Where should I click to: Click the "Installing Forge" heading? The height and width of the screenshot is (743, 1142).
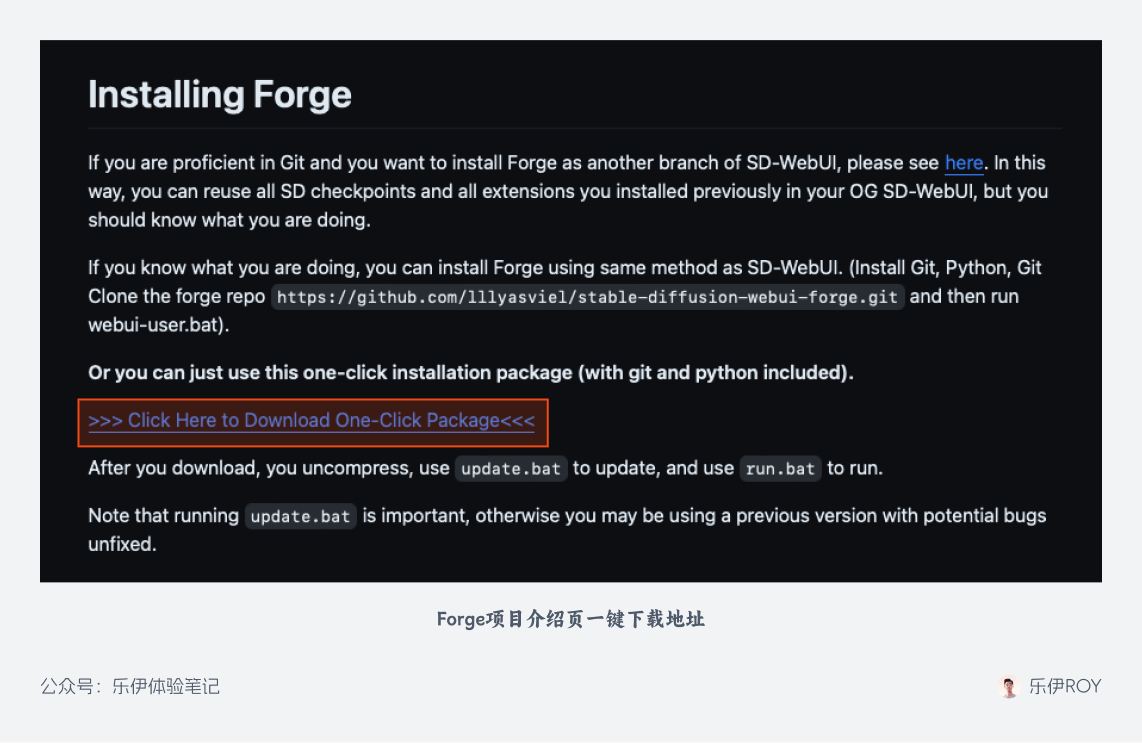pos(220,95)
